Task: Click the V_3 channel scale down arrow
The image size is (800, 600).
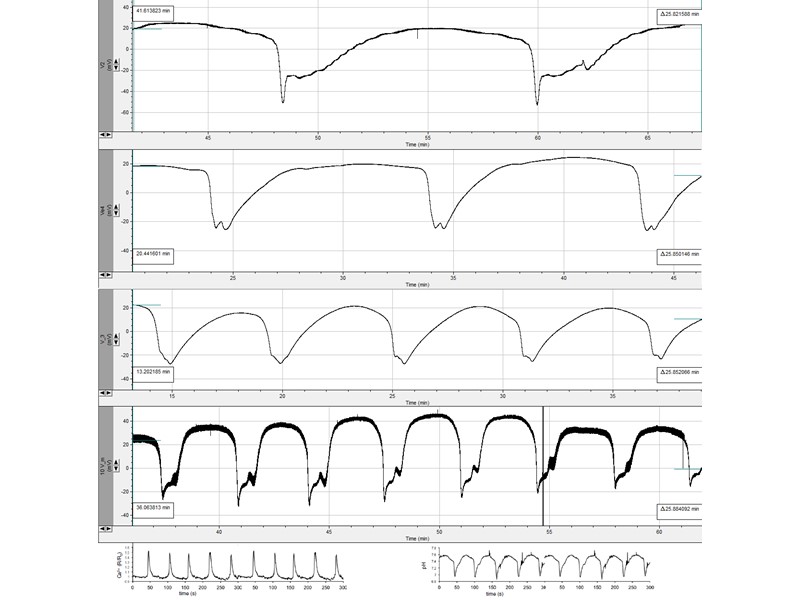Action: pyautogui.click(x=116, y=343)
